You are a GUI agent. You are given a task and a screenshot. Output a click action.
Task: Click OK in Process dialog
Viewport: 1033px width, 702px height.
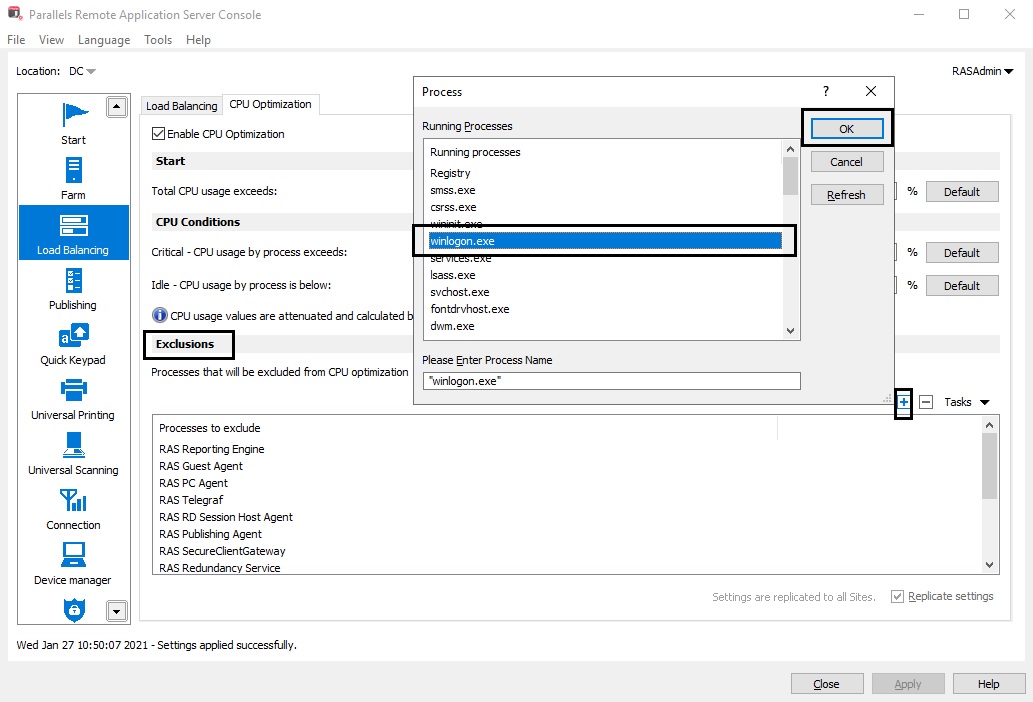(847, 128)
